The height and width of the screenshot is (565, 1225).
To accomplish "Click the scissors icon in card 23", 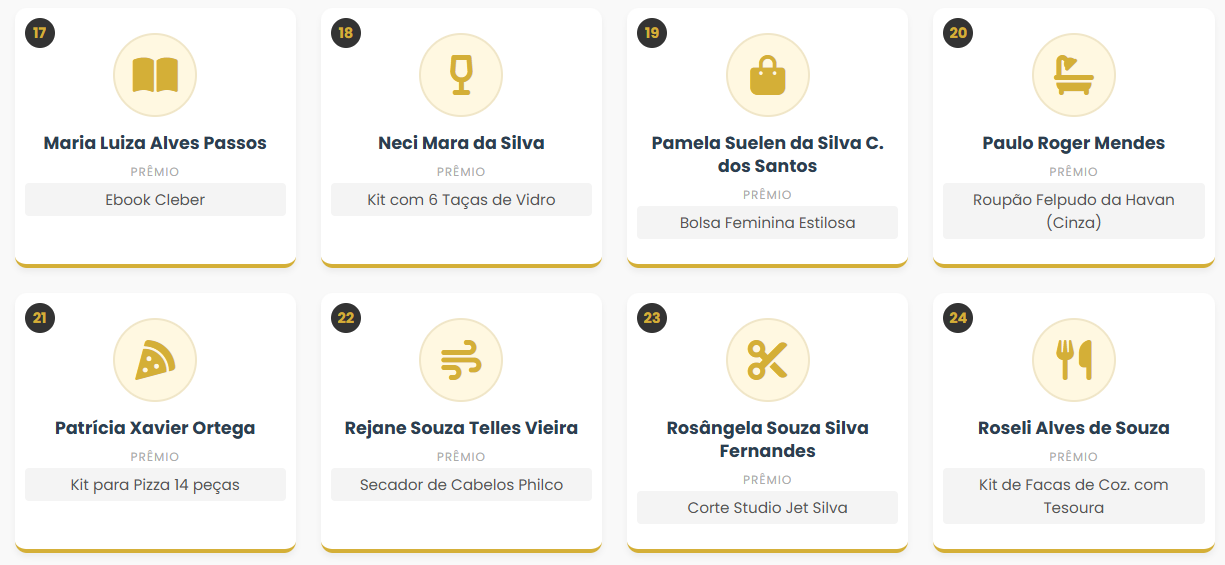I will 767,360.
